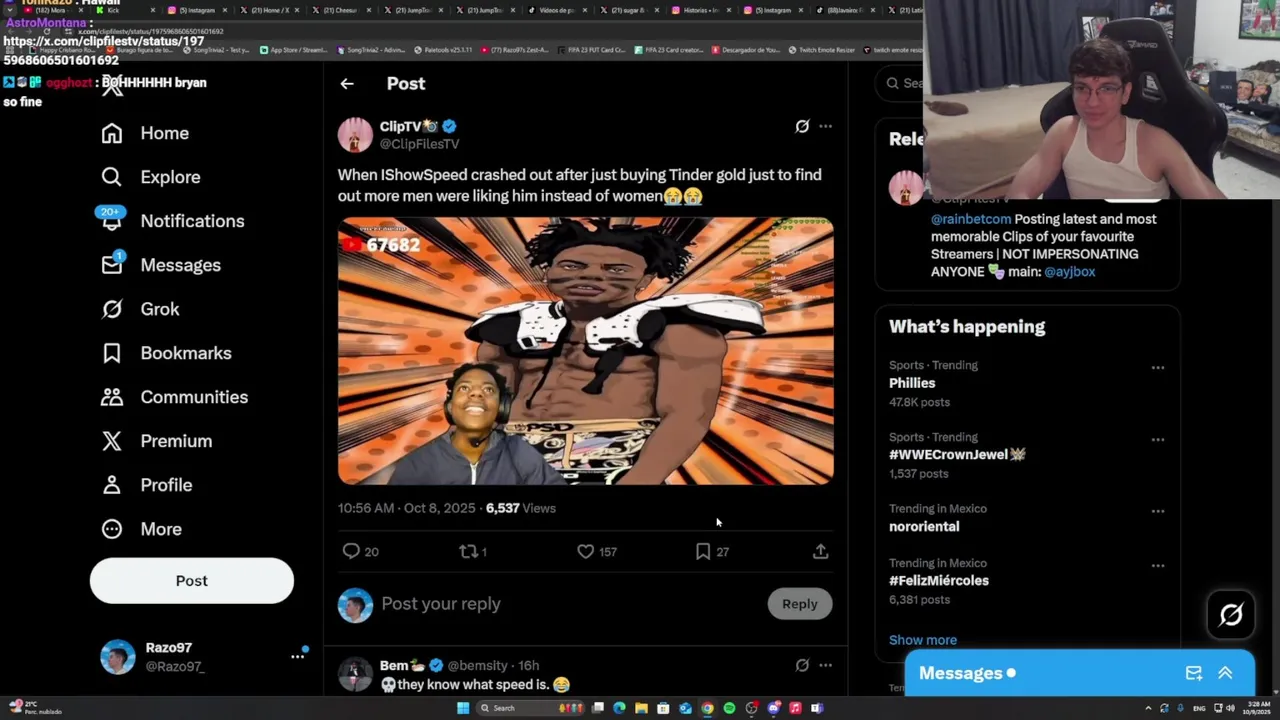Open options for Phillies trend
This screenshot has width=1280, height=720.
pyautogui.click(x=1157, y=368)
